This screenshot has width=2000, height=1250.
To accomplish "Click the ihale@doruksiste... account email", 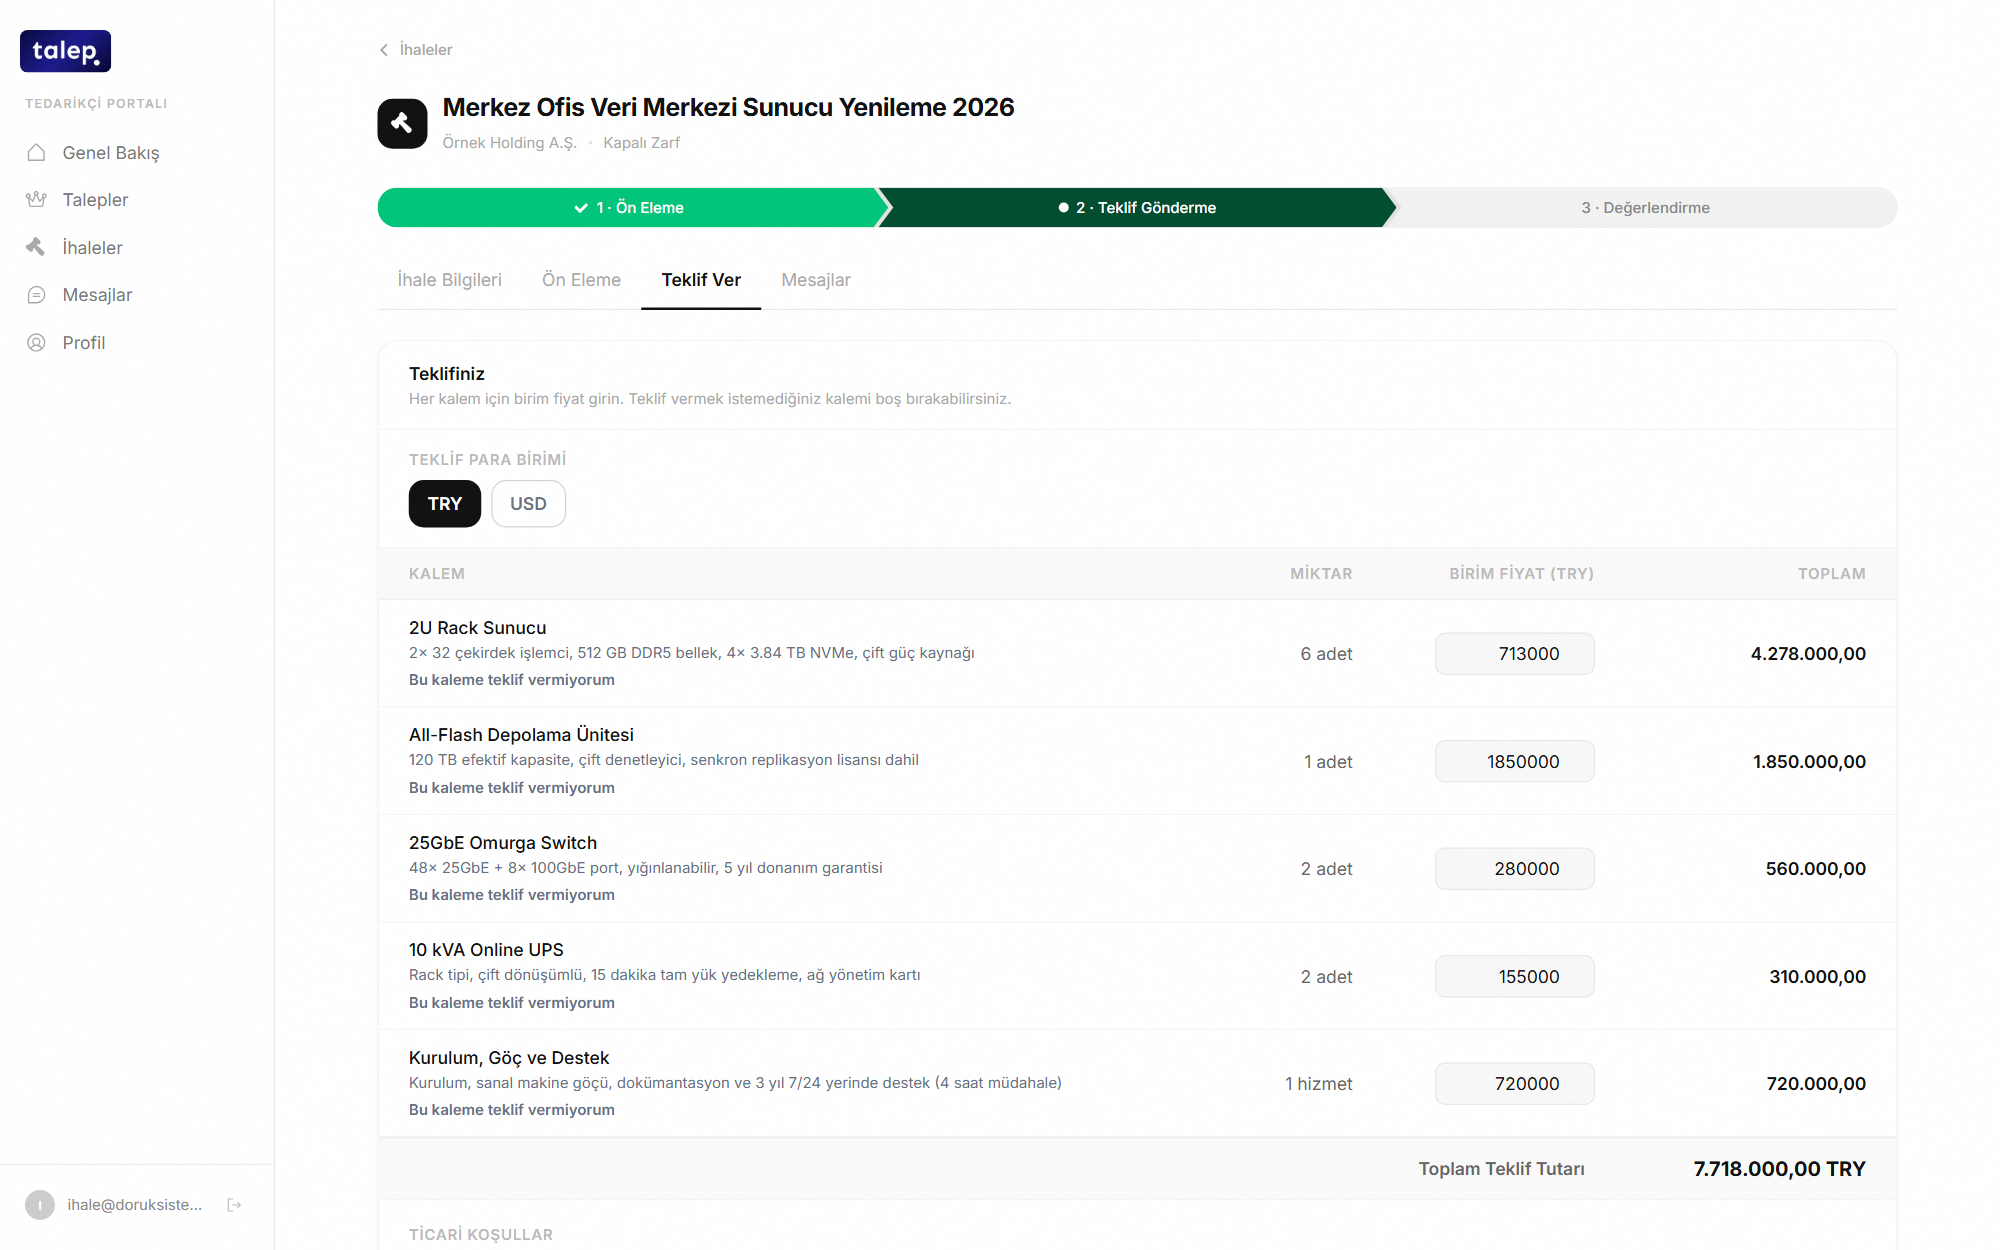I will pos(135,1204).
